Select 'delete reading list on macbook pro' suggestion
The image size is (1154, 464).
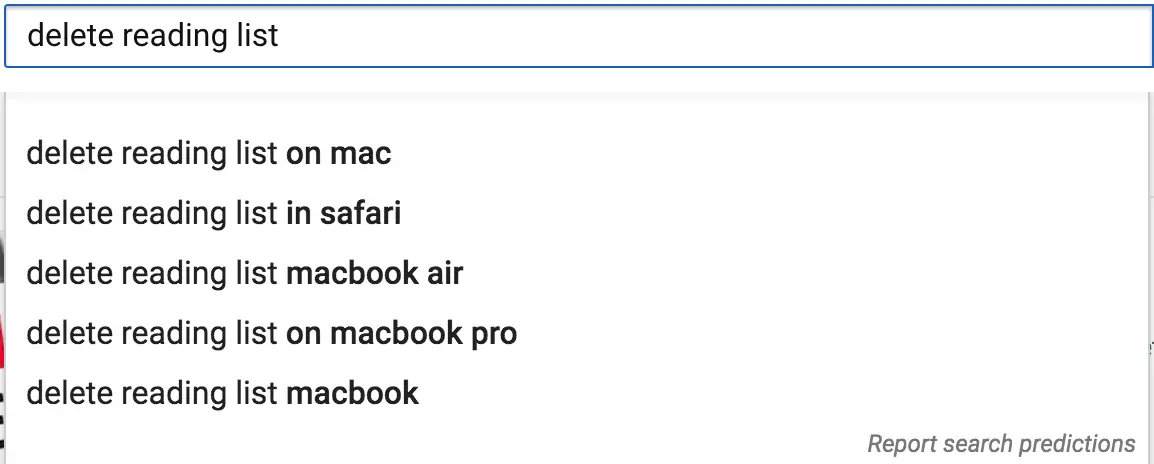pos(272,333)
